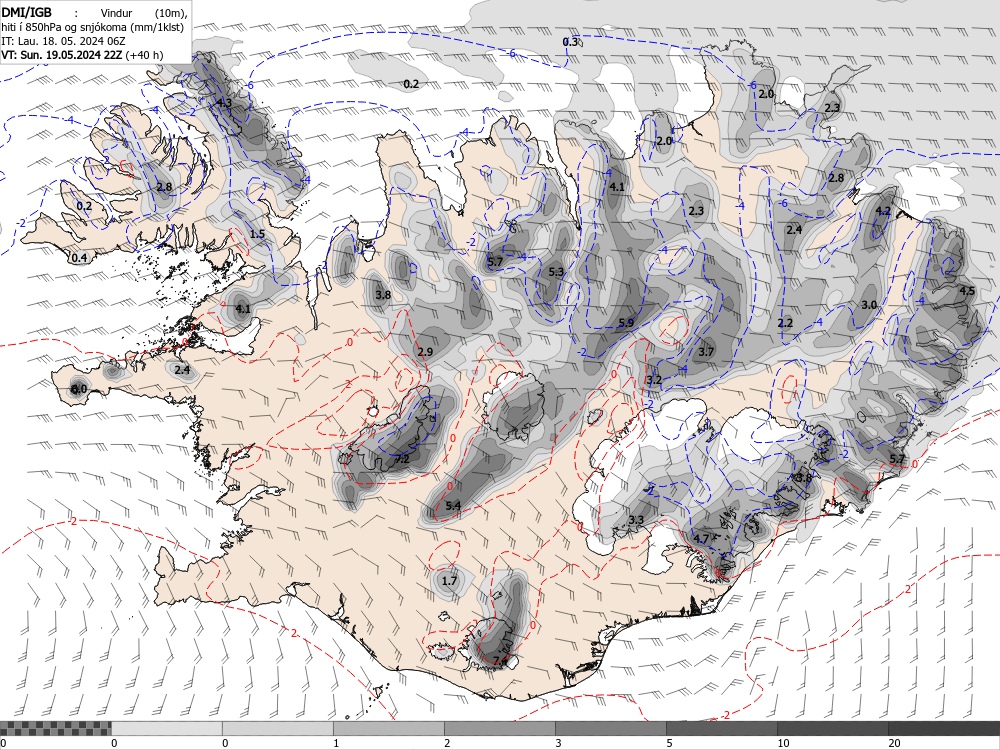Click the 1.5 snowfall value label
This screenshot has height=750, width=1000.
pos(257,234)
